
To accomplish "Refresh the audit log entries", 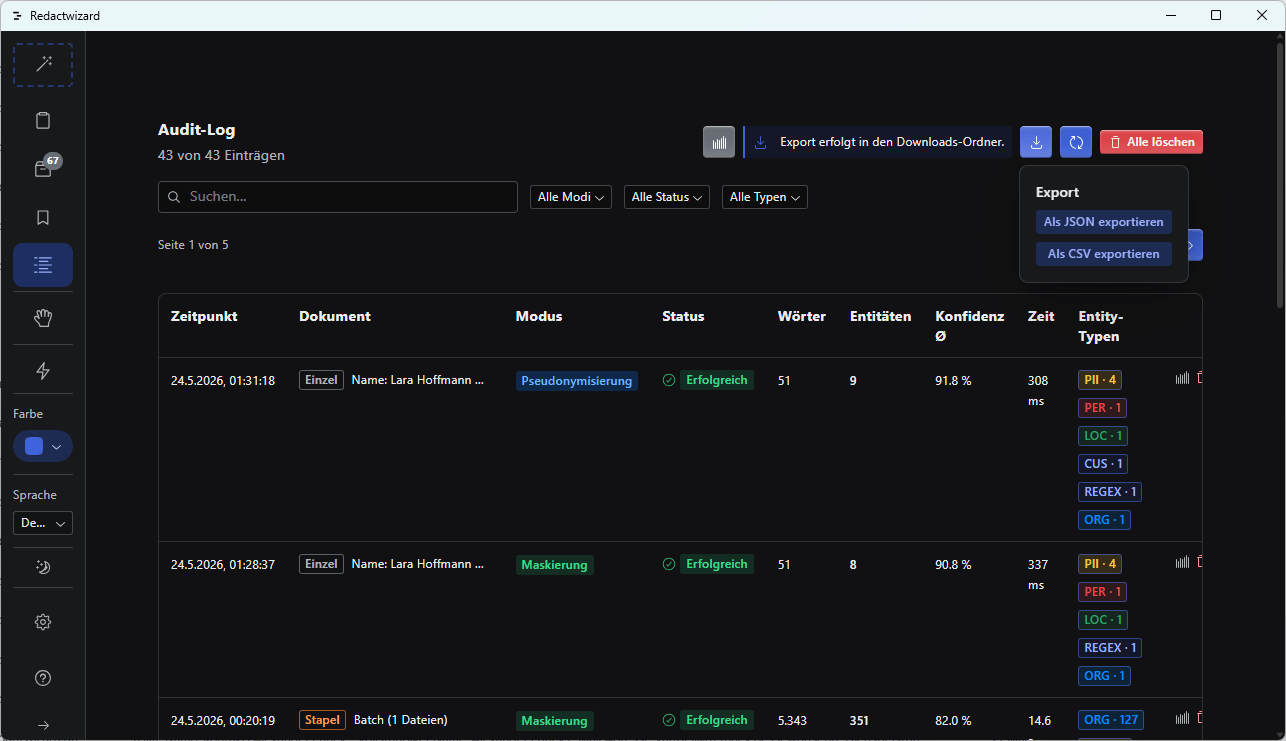I will point(1076,142).
